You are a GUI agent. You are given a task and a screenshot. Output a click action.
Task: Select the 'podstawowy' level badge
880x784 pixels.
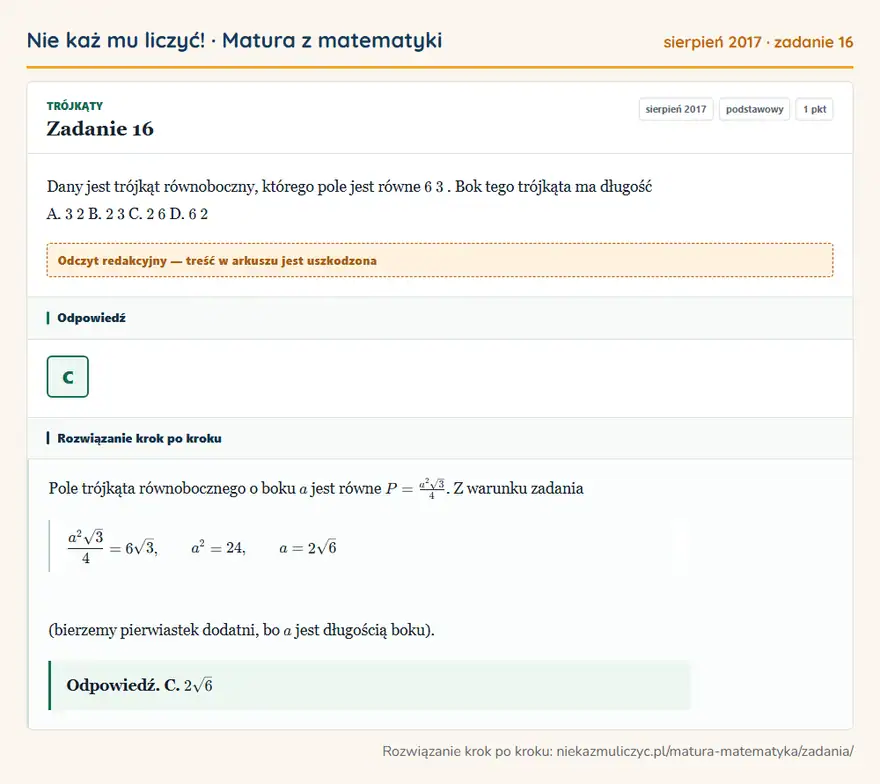(754, 109)
